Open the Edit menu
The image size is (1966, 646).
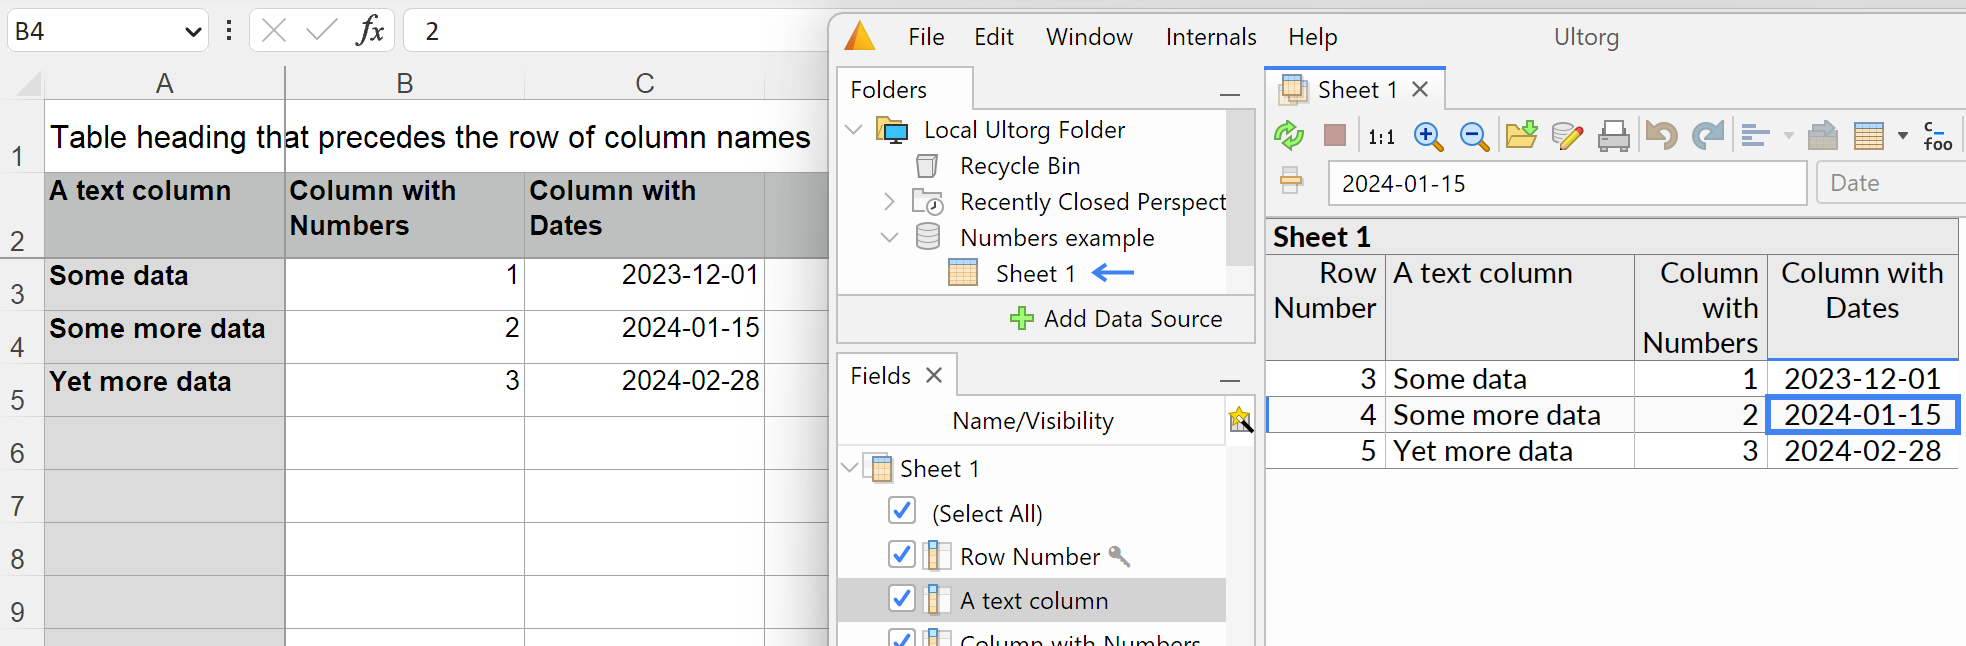(994, 37)
